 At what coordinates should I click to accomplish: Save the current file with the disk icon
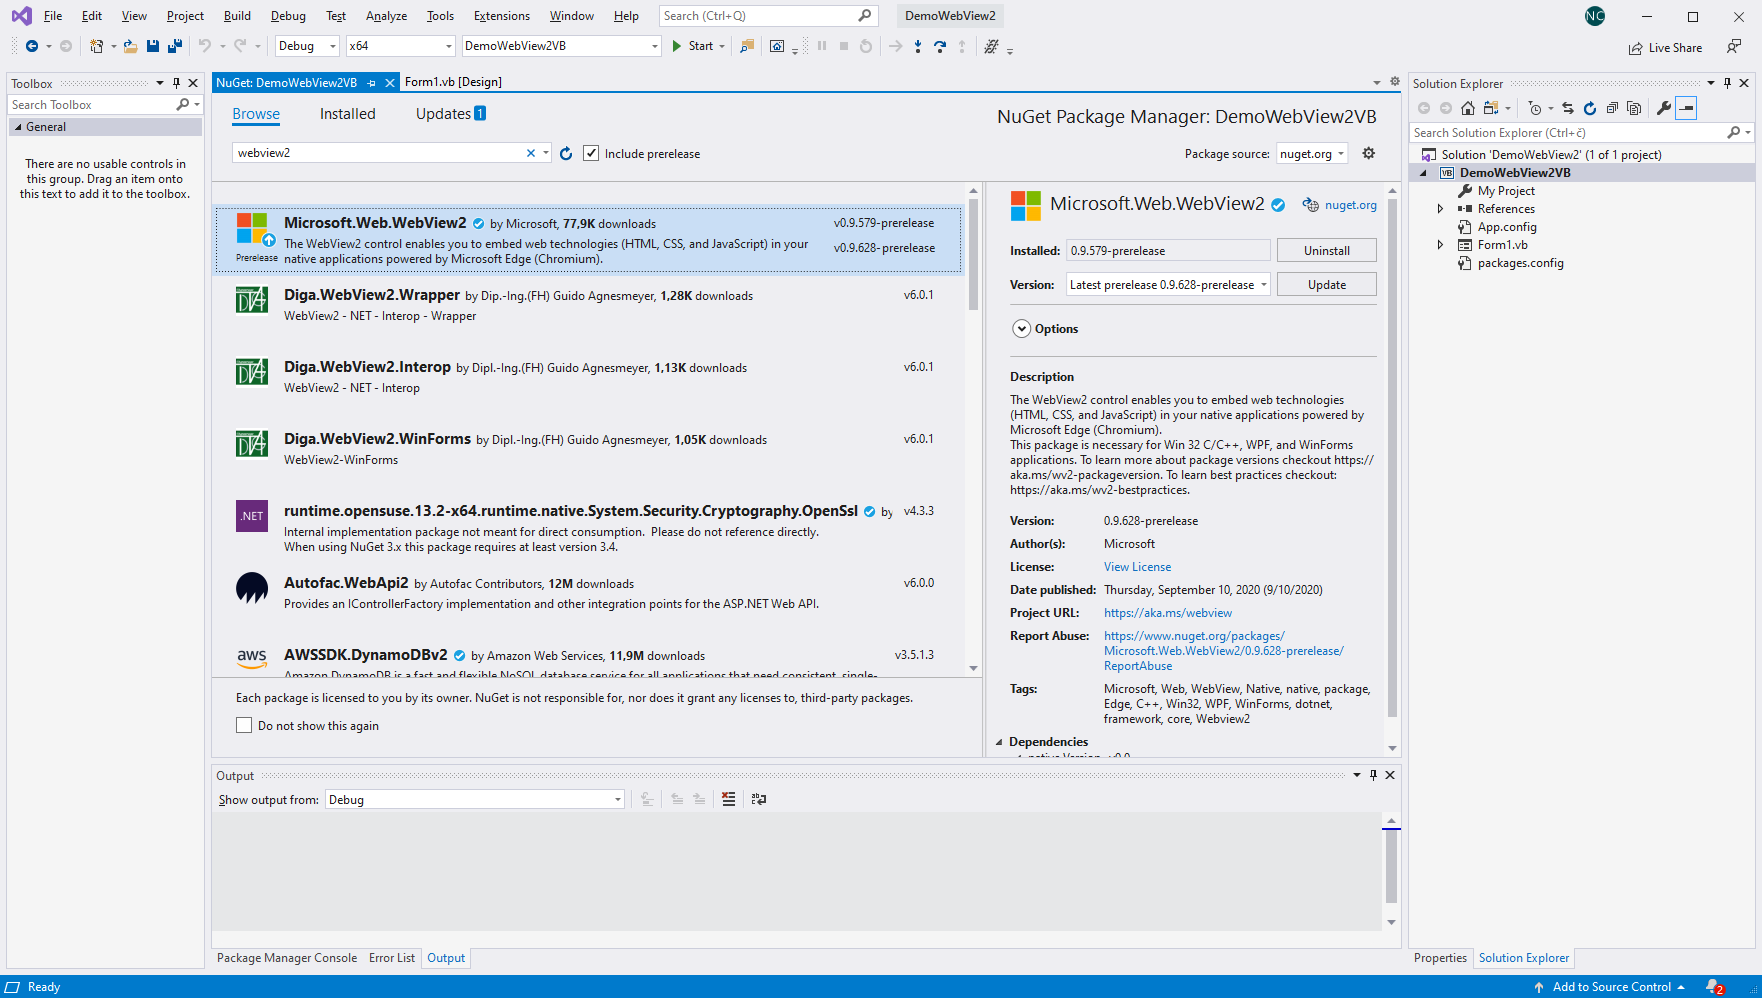153,46
